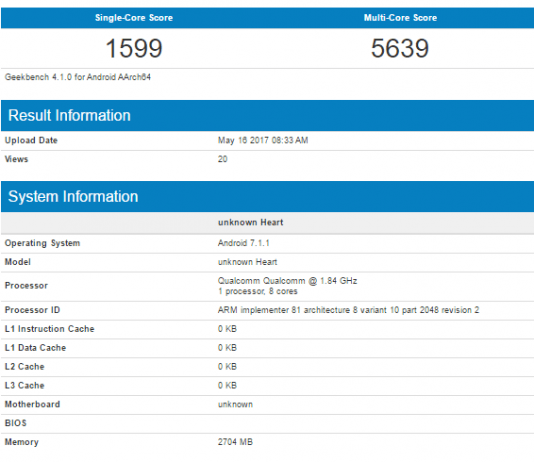Click the Views count value 20
The width and height of the screenshot is (534, 462).
pos(222,159)
